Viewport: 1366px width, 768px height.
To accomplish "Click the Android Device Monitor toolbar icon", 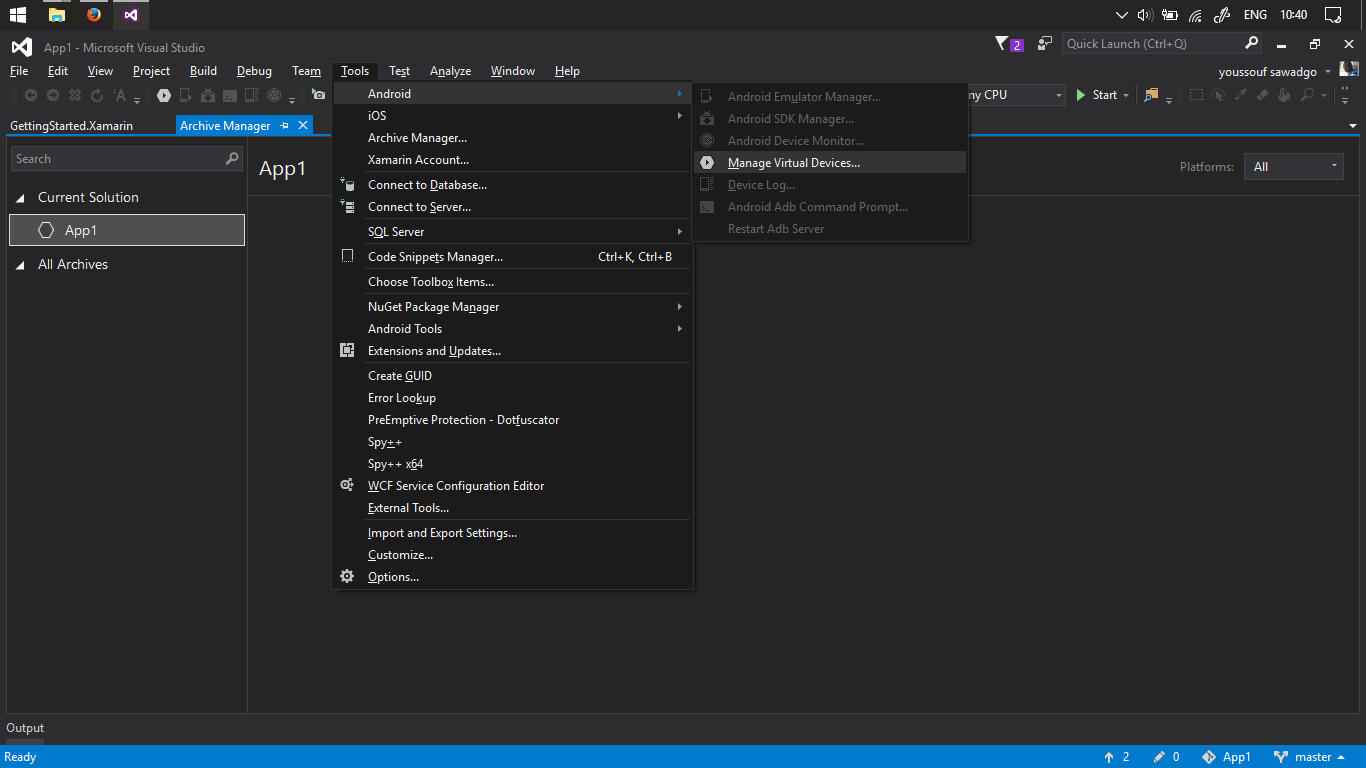I will click(x=274, y=95).
